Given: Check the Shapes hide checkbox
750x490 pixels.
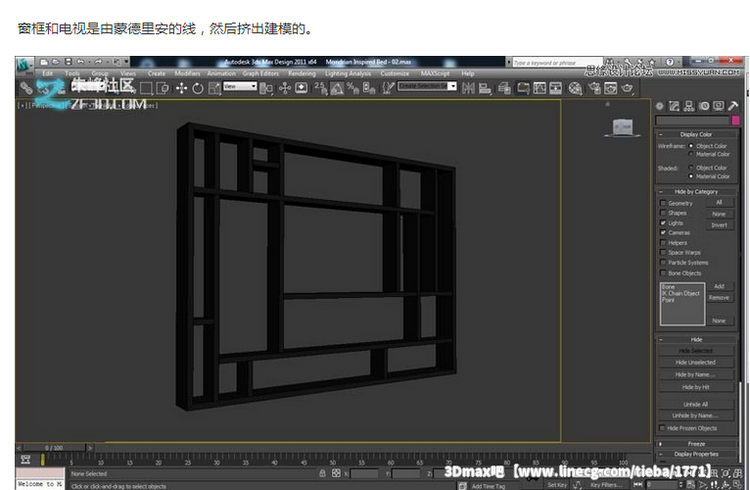Looking at the screenshot, I should pyautogui.click(x=663, y=213).
